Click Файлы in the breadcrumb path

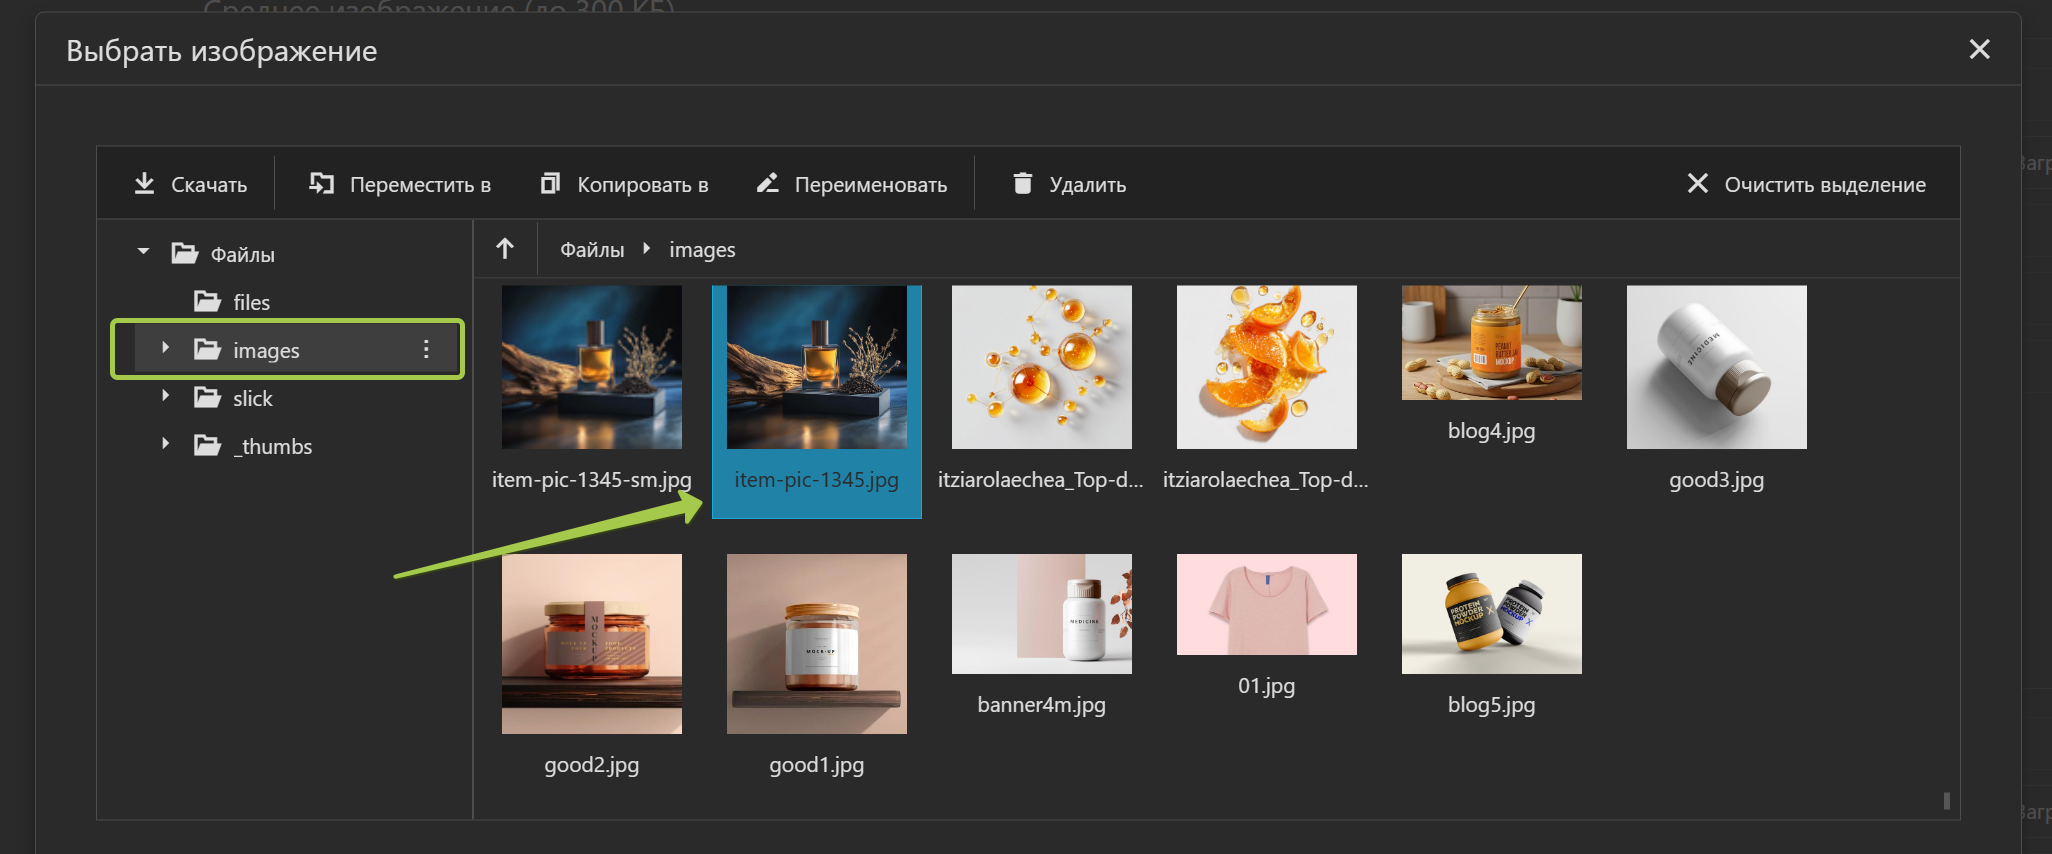pos(592,250)
